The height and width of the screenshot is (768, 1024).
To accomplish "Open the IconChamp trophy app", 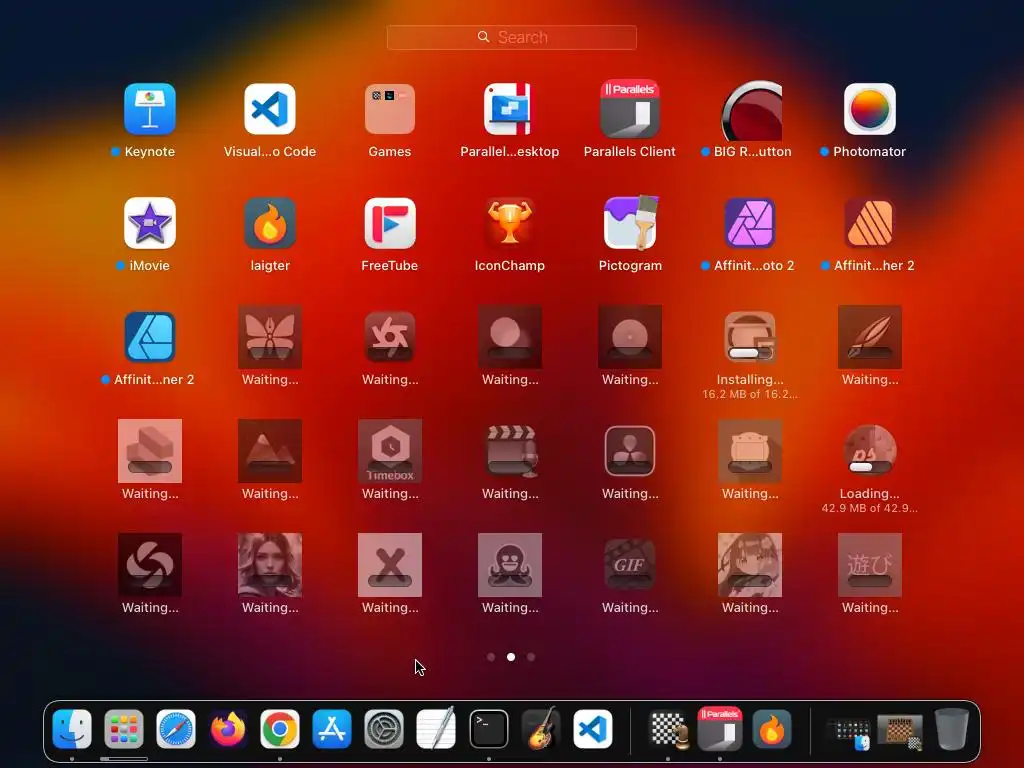I will [x=509, y=223].
